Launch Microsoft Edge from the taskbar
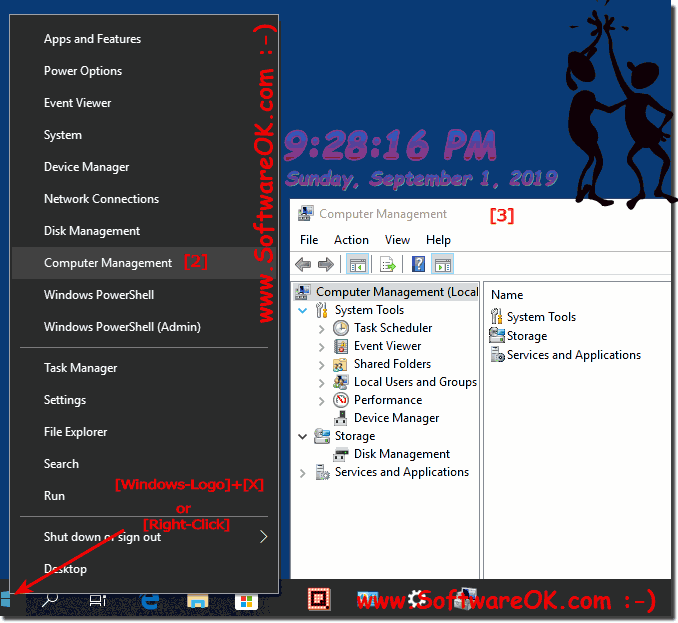The image size is (678, 623). point(150,601)
